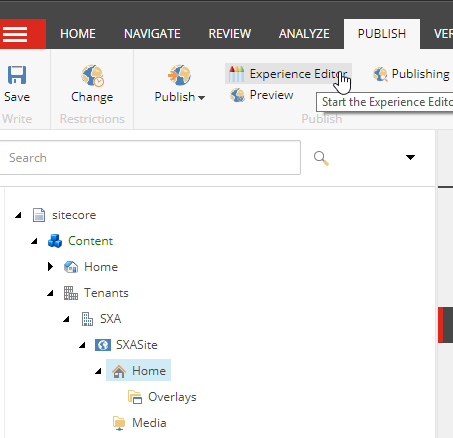The image size is (453, 438).
Task: Click the Publishing viewer icon
Action: 380,74
